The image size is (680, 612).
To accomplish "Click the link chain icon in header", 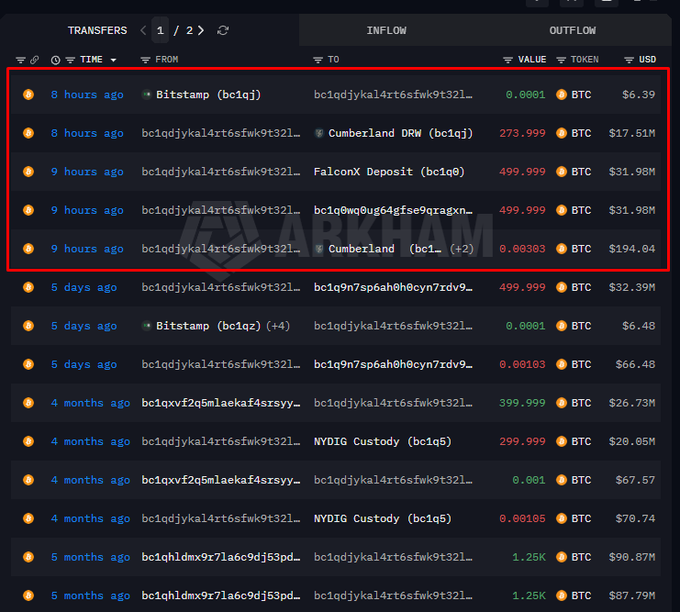I will (x=34, y=60).
